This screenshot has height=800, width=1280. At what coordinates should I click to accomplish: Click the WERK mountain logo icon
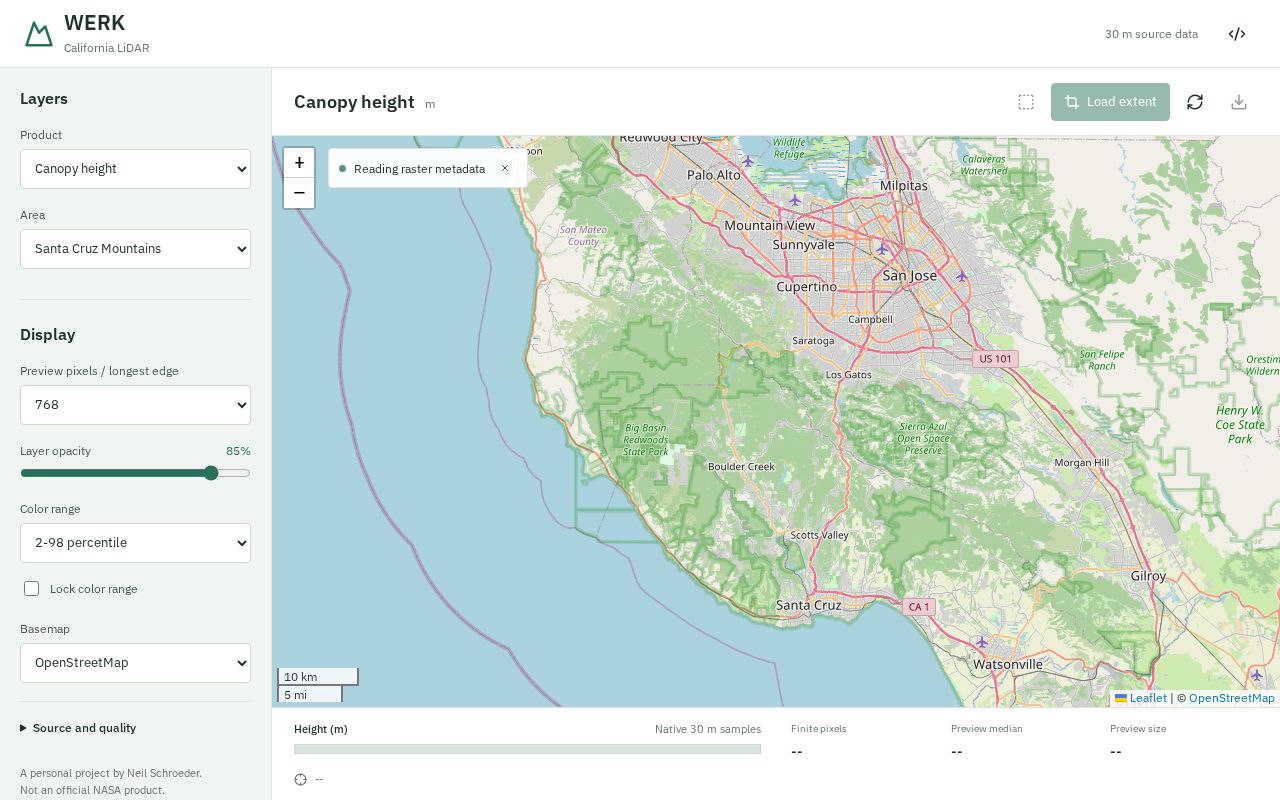point(39,34)
